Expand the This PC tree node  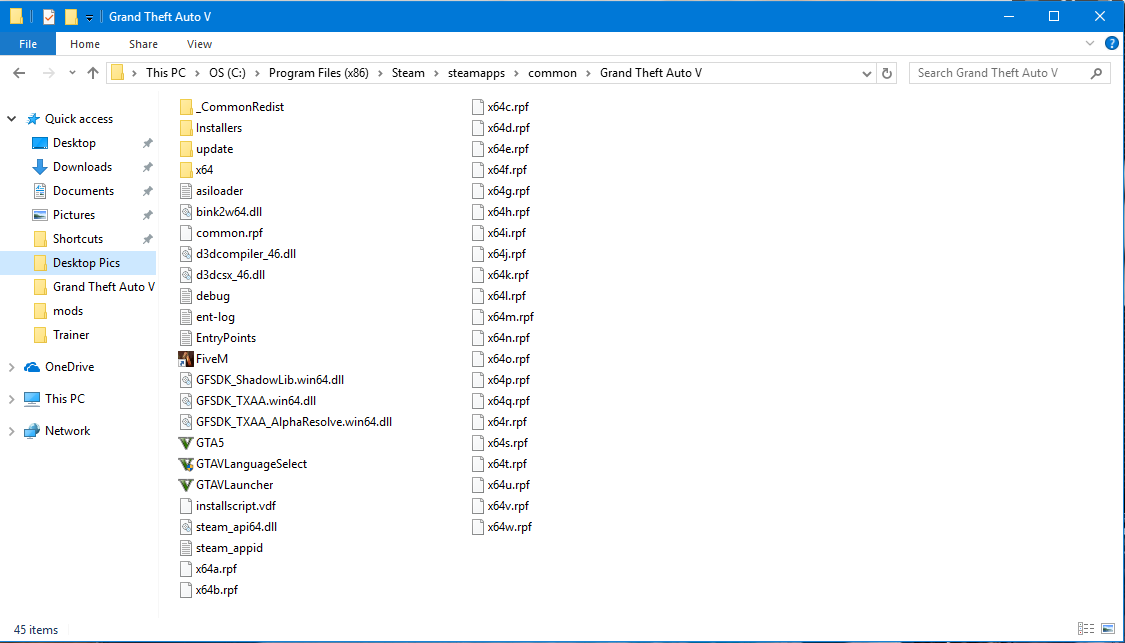tap(11, 399)
